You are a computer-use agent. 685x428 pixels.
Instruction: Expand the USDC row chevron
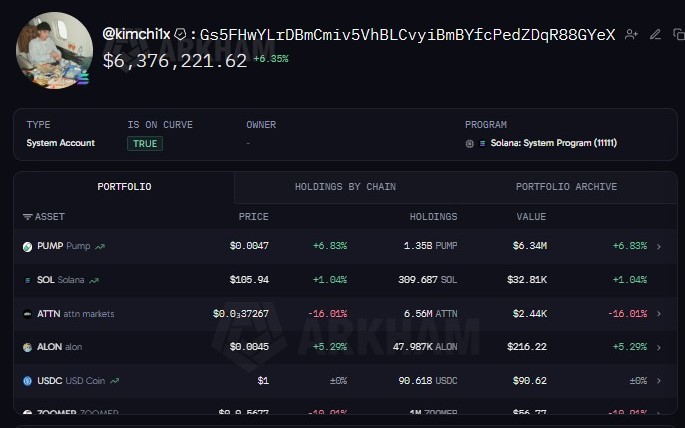[x=659, y=381]
